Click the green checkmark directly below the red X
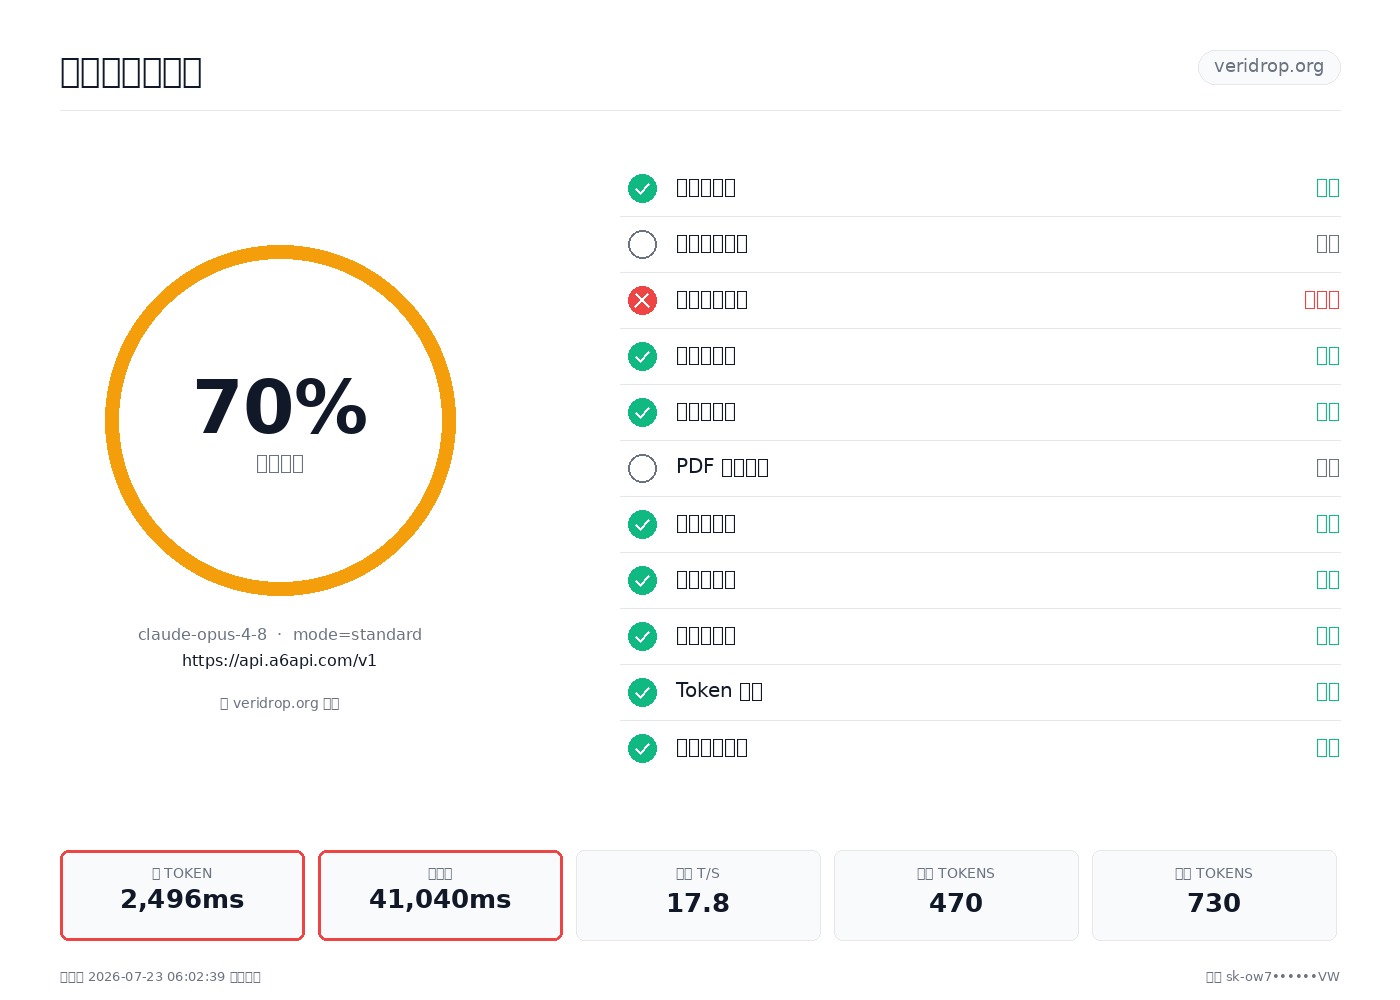 tap(642, 356)
